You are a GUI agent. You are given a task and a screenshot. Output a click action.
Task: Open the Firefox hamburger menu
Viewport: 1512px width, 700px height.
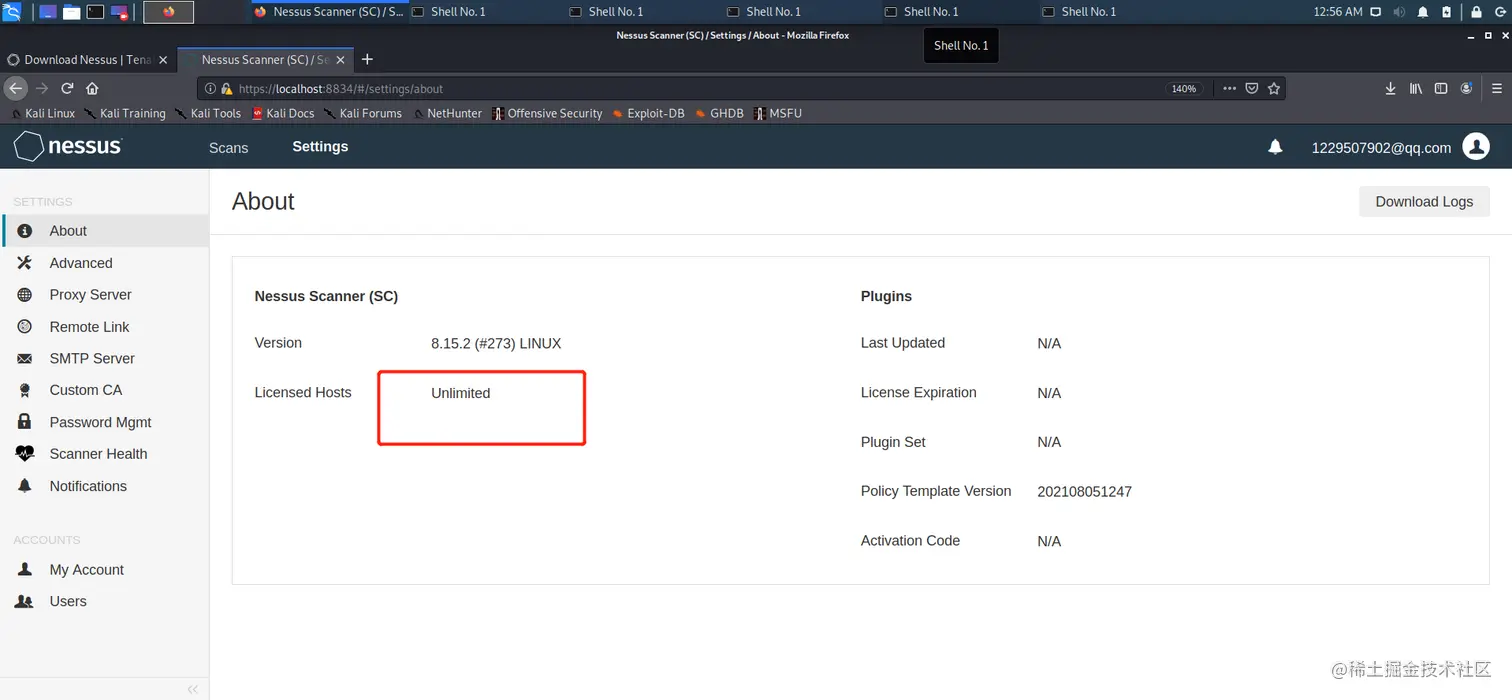pyautogui.click(x=1497, y=88)
